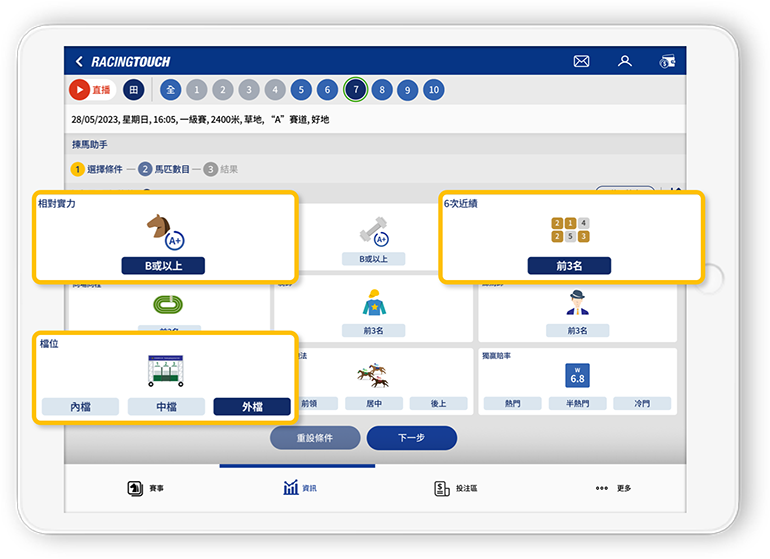Open the grid view icon beside 直播
This screenshot has height=559, width=770.
tap(133, 90)
